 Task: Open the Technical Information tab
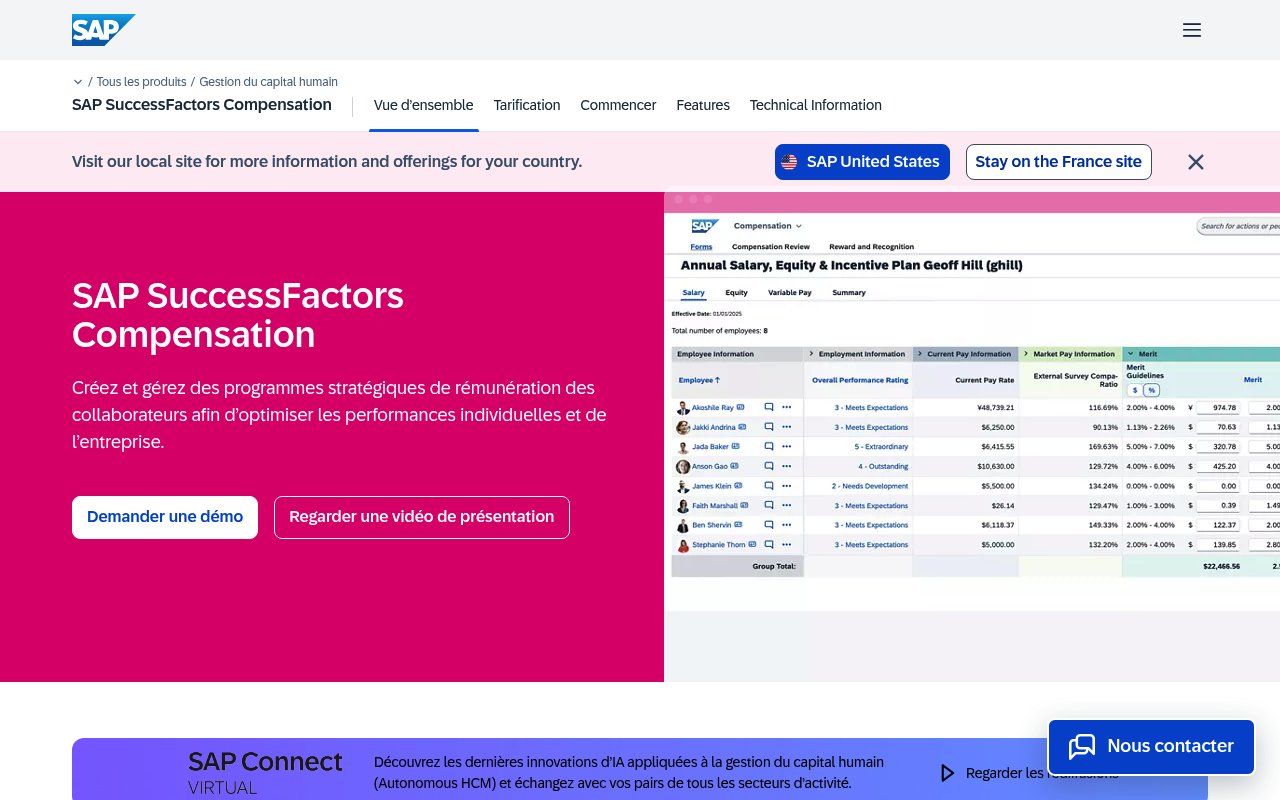click(816, 105)
